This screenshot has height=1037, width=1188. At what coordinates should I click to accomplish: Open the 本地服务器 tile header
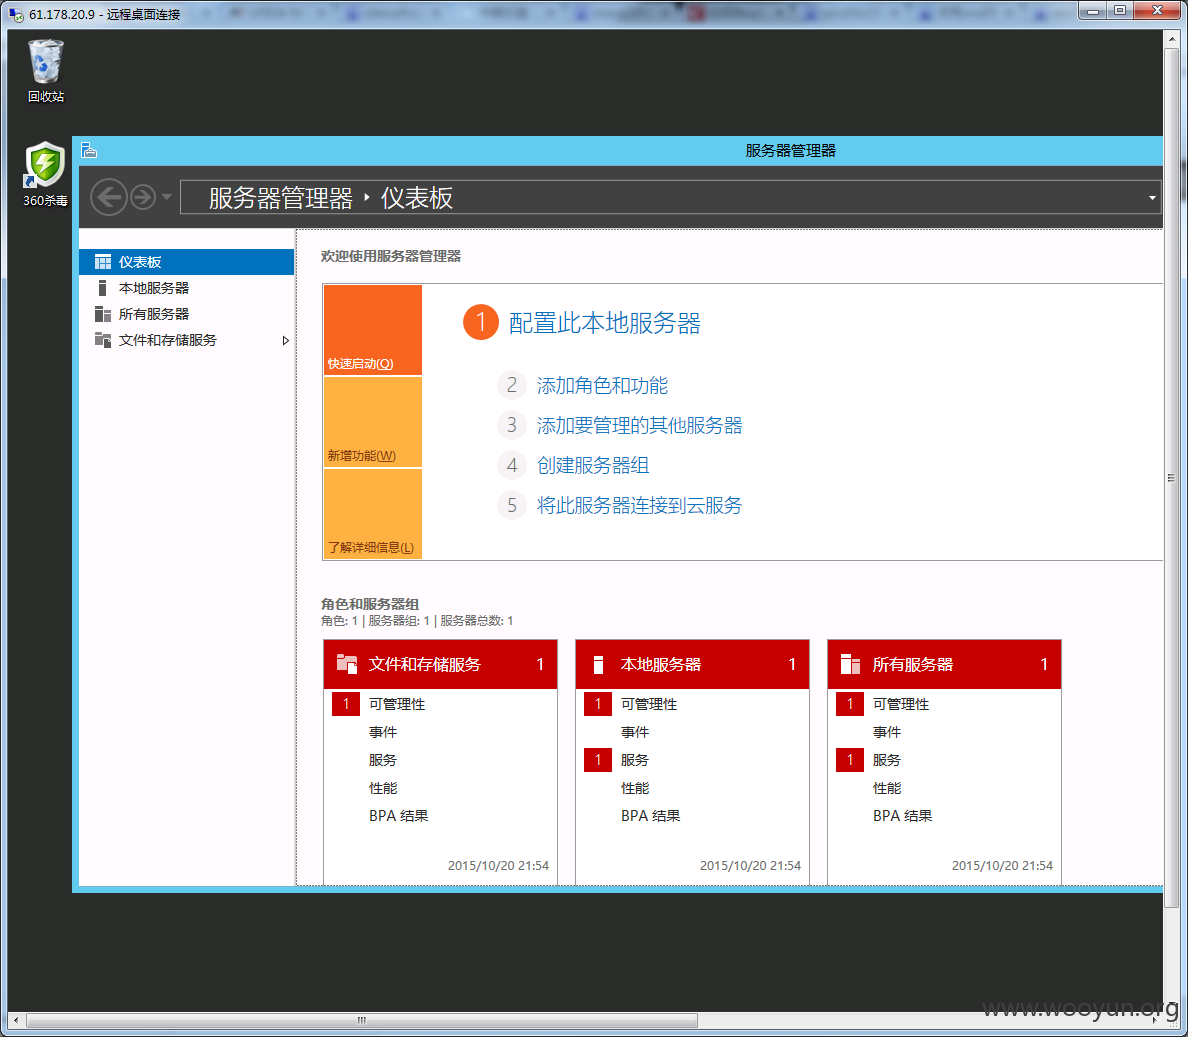(692, 664)
